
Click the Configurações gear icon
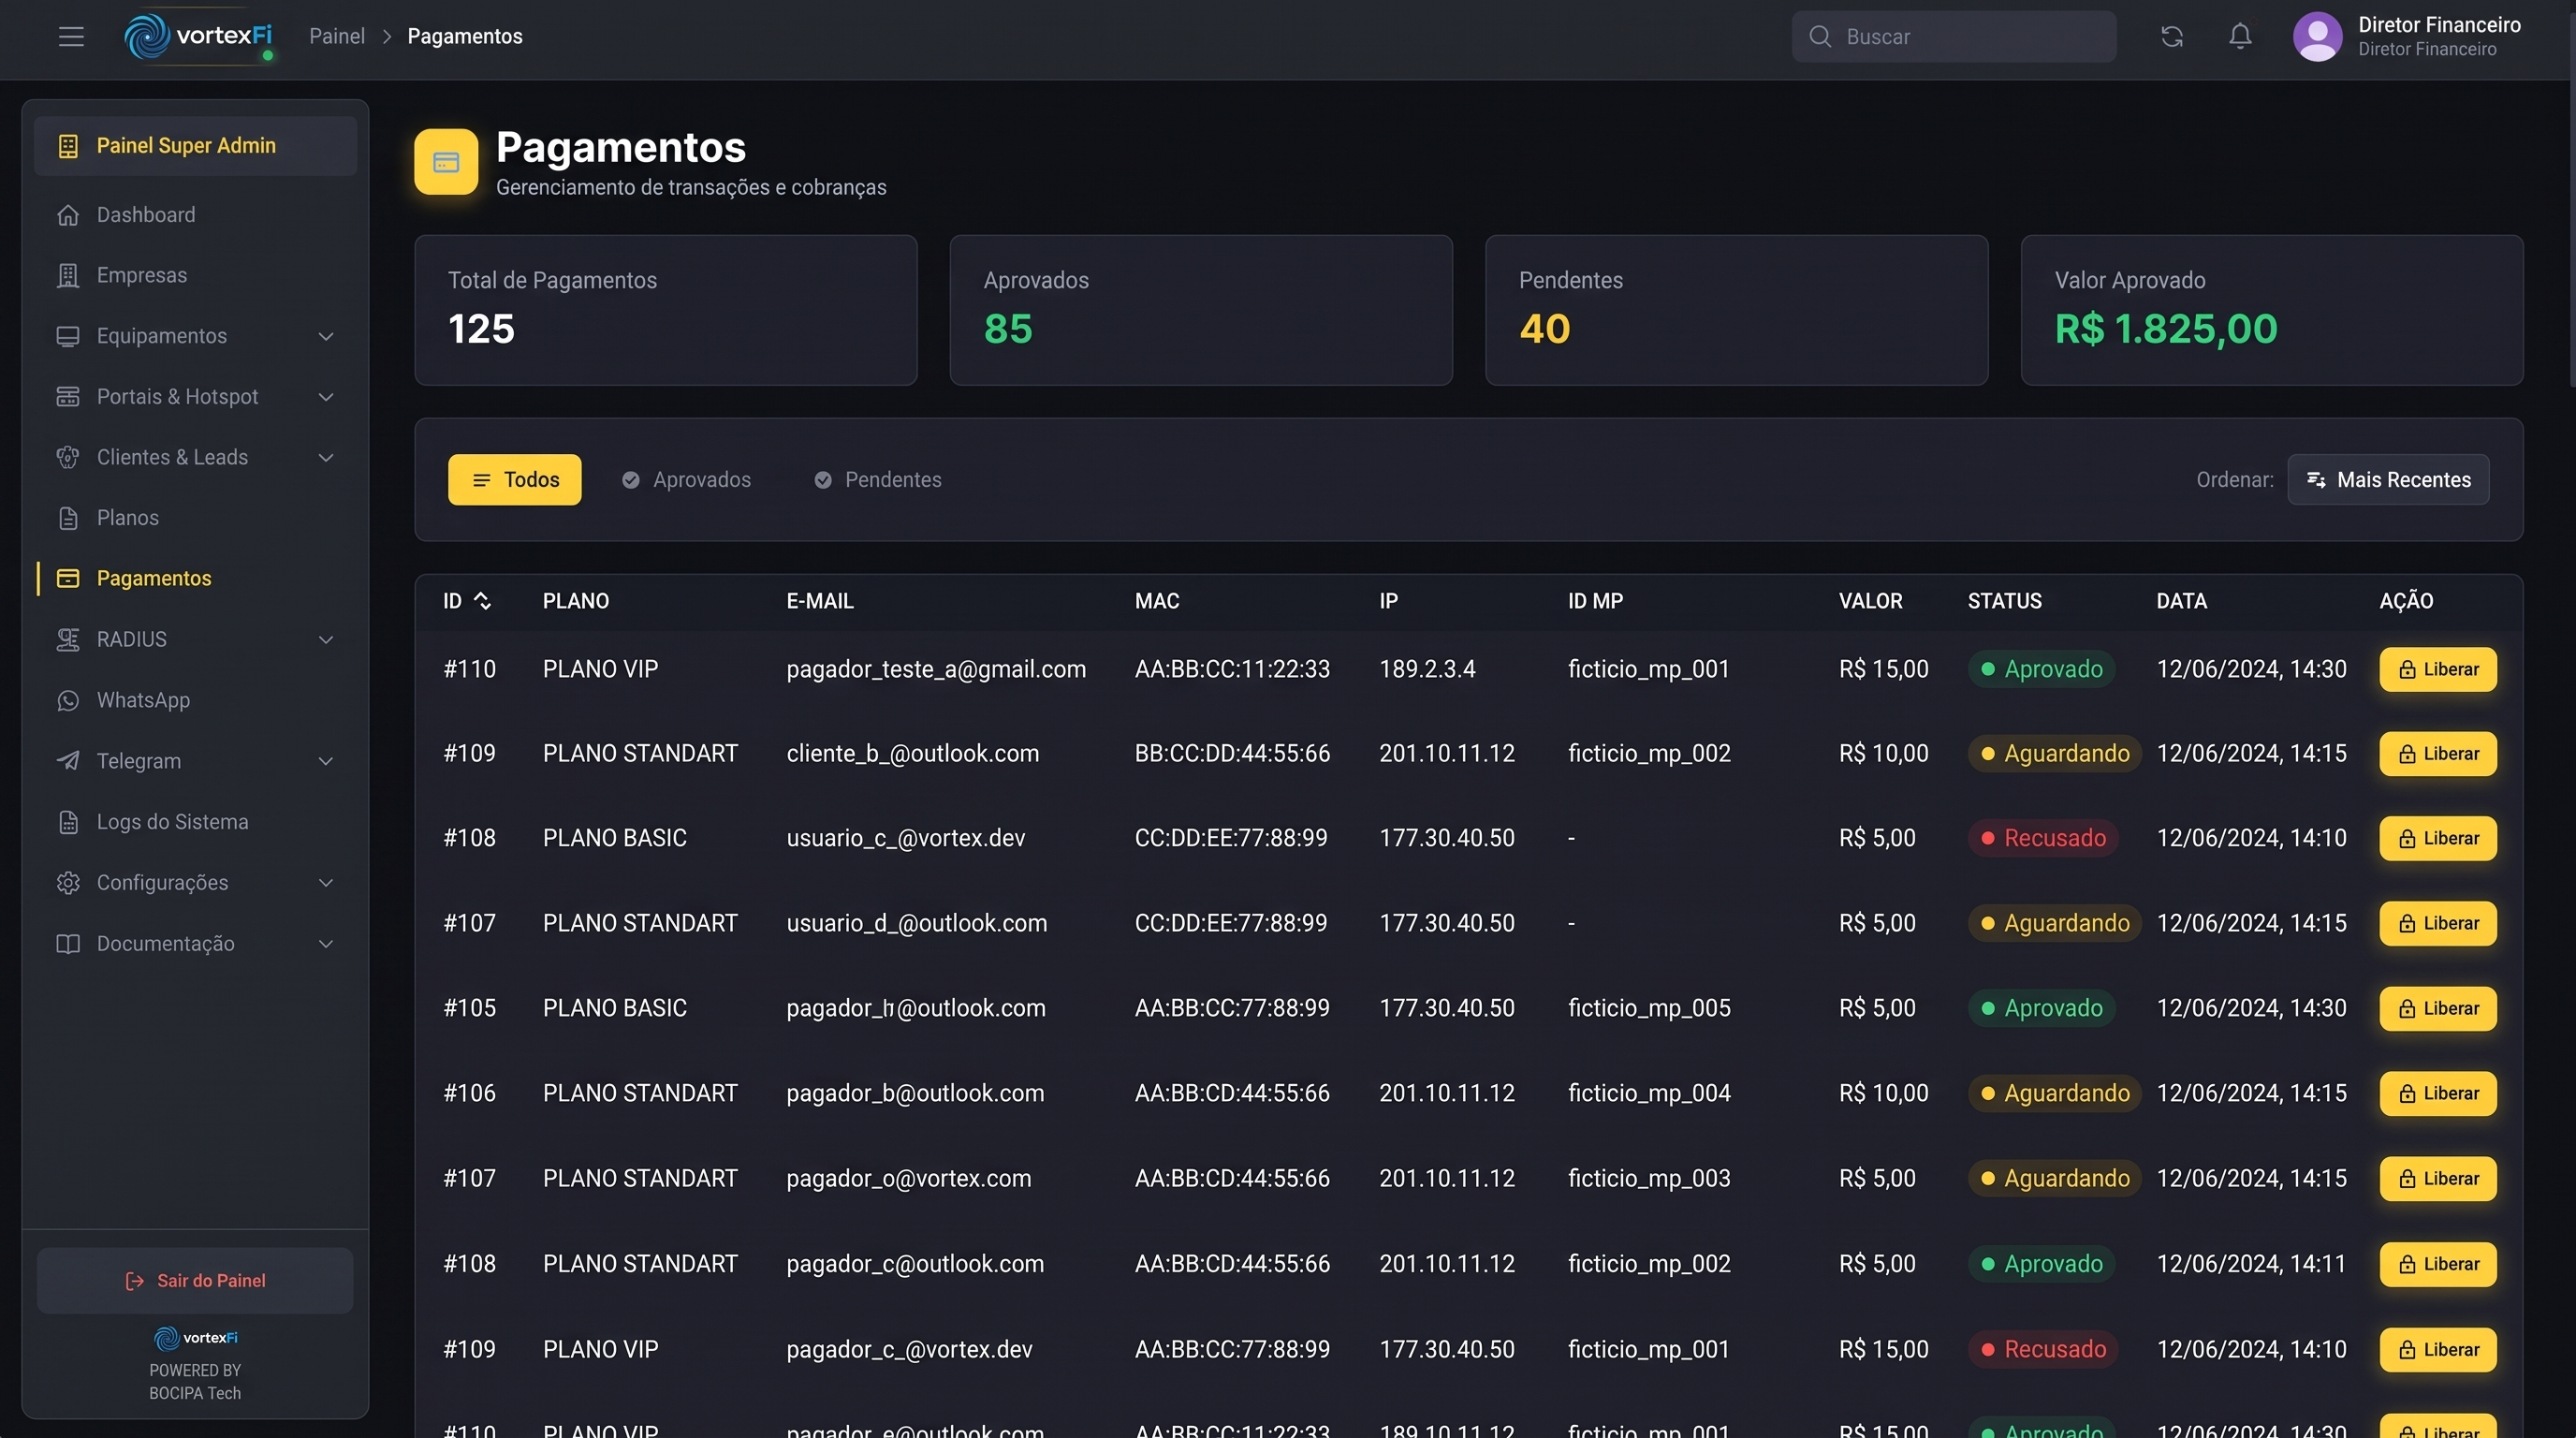68,883
